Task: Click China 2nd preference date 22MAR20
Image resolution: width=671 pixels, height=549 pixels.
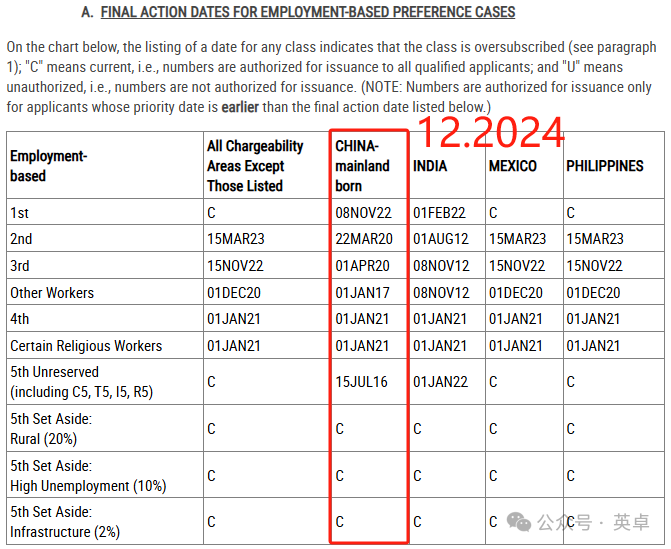Action: [364, 239]
